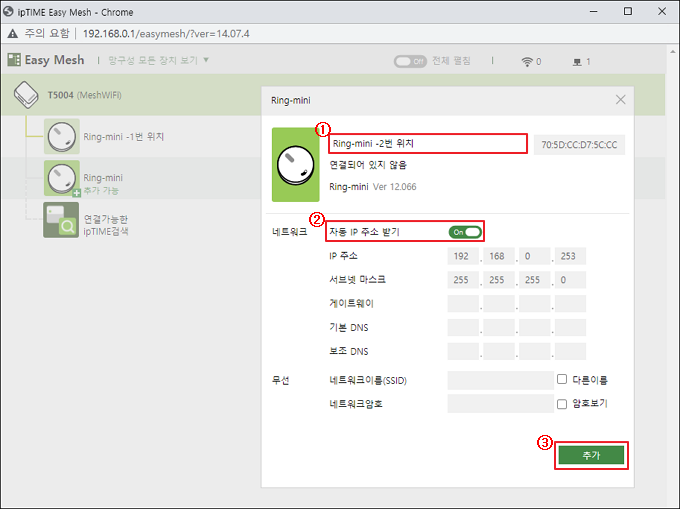
Task: Click the MAC address 70:5D:CC:D7:5C:CC
Action: [579, 145]
